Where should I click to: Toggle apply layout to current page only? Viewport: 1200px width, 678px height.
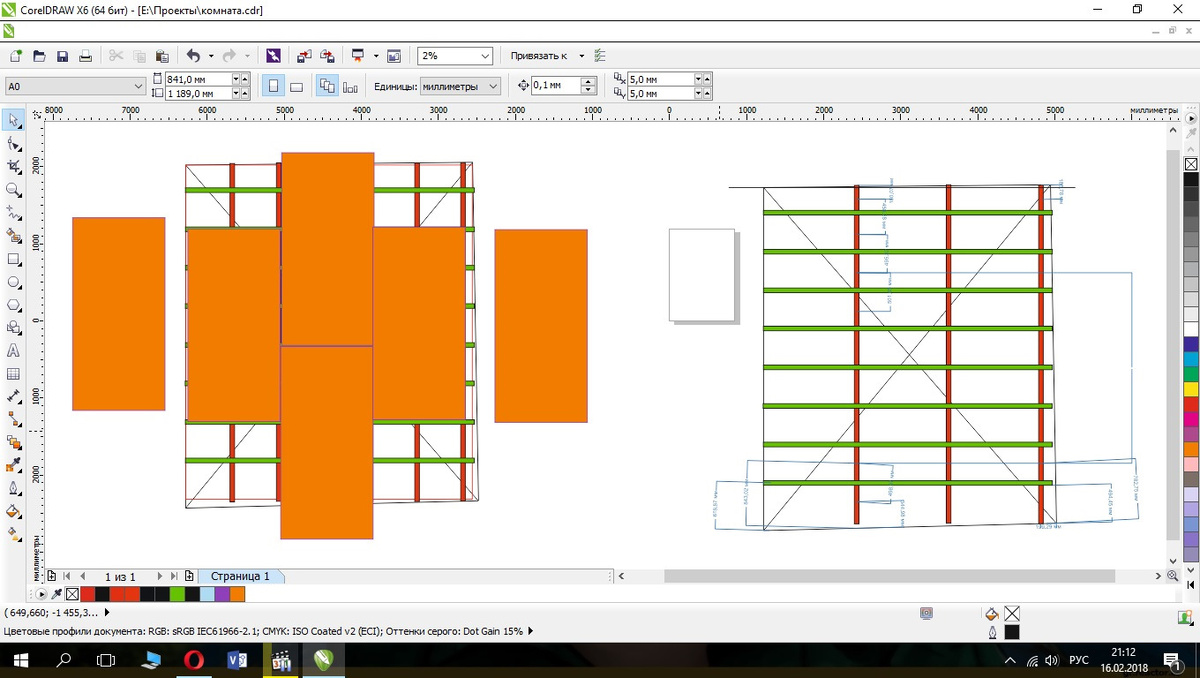350,86
